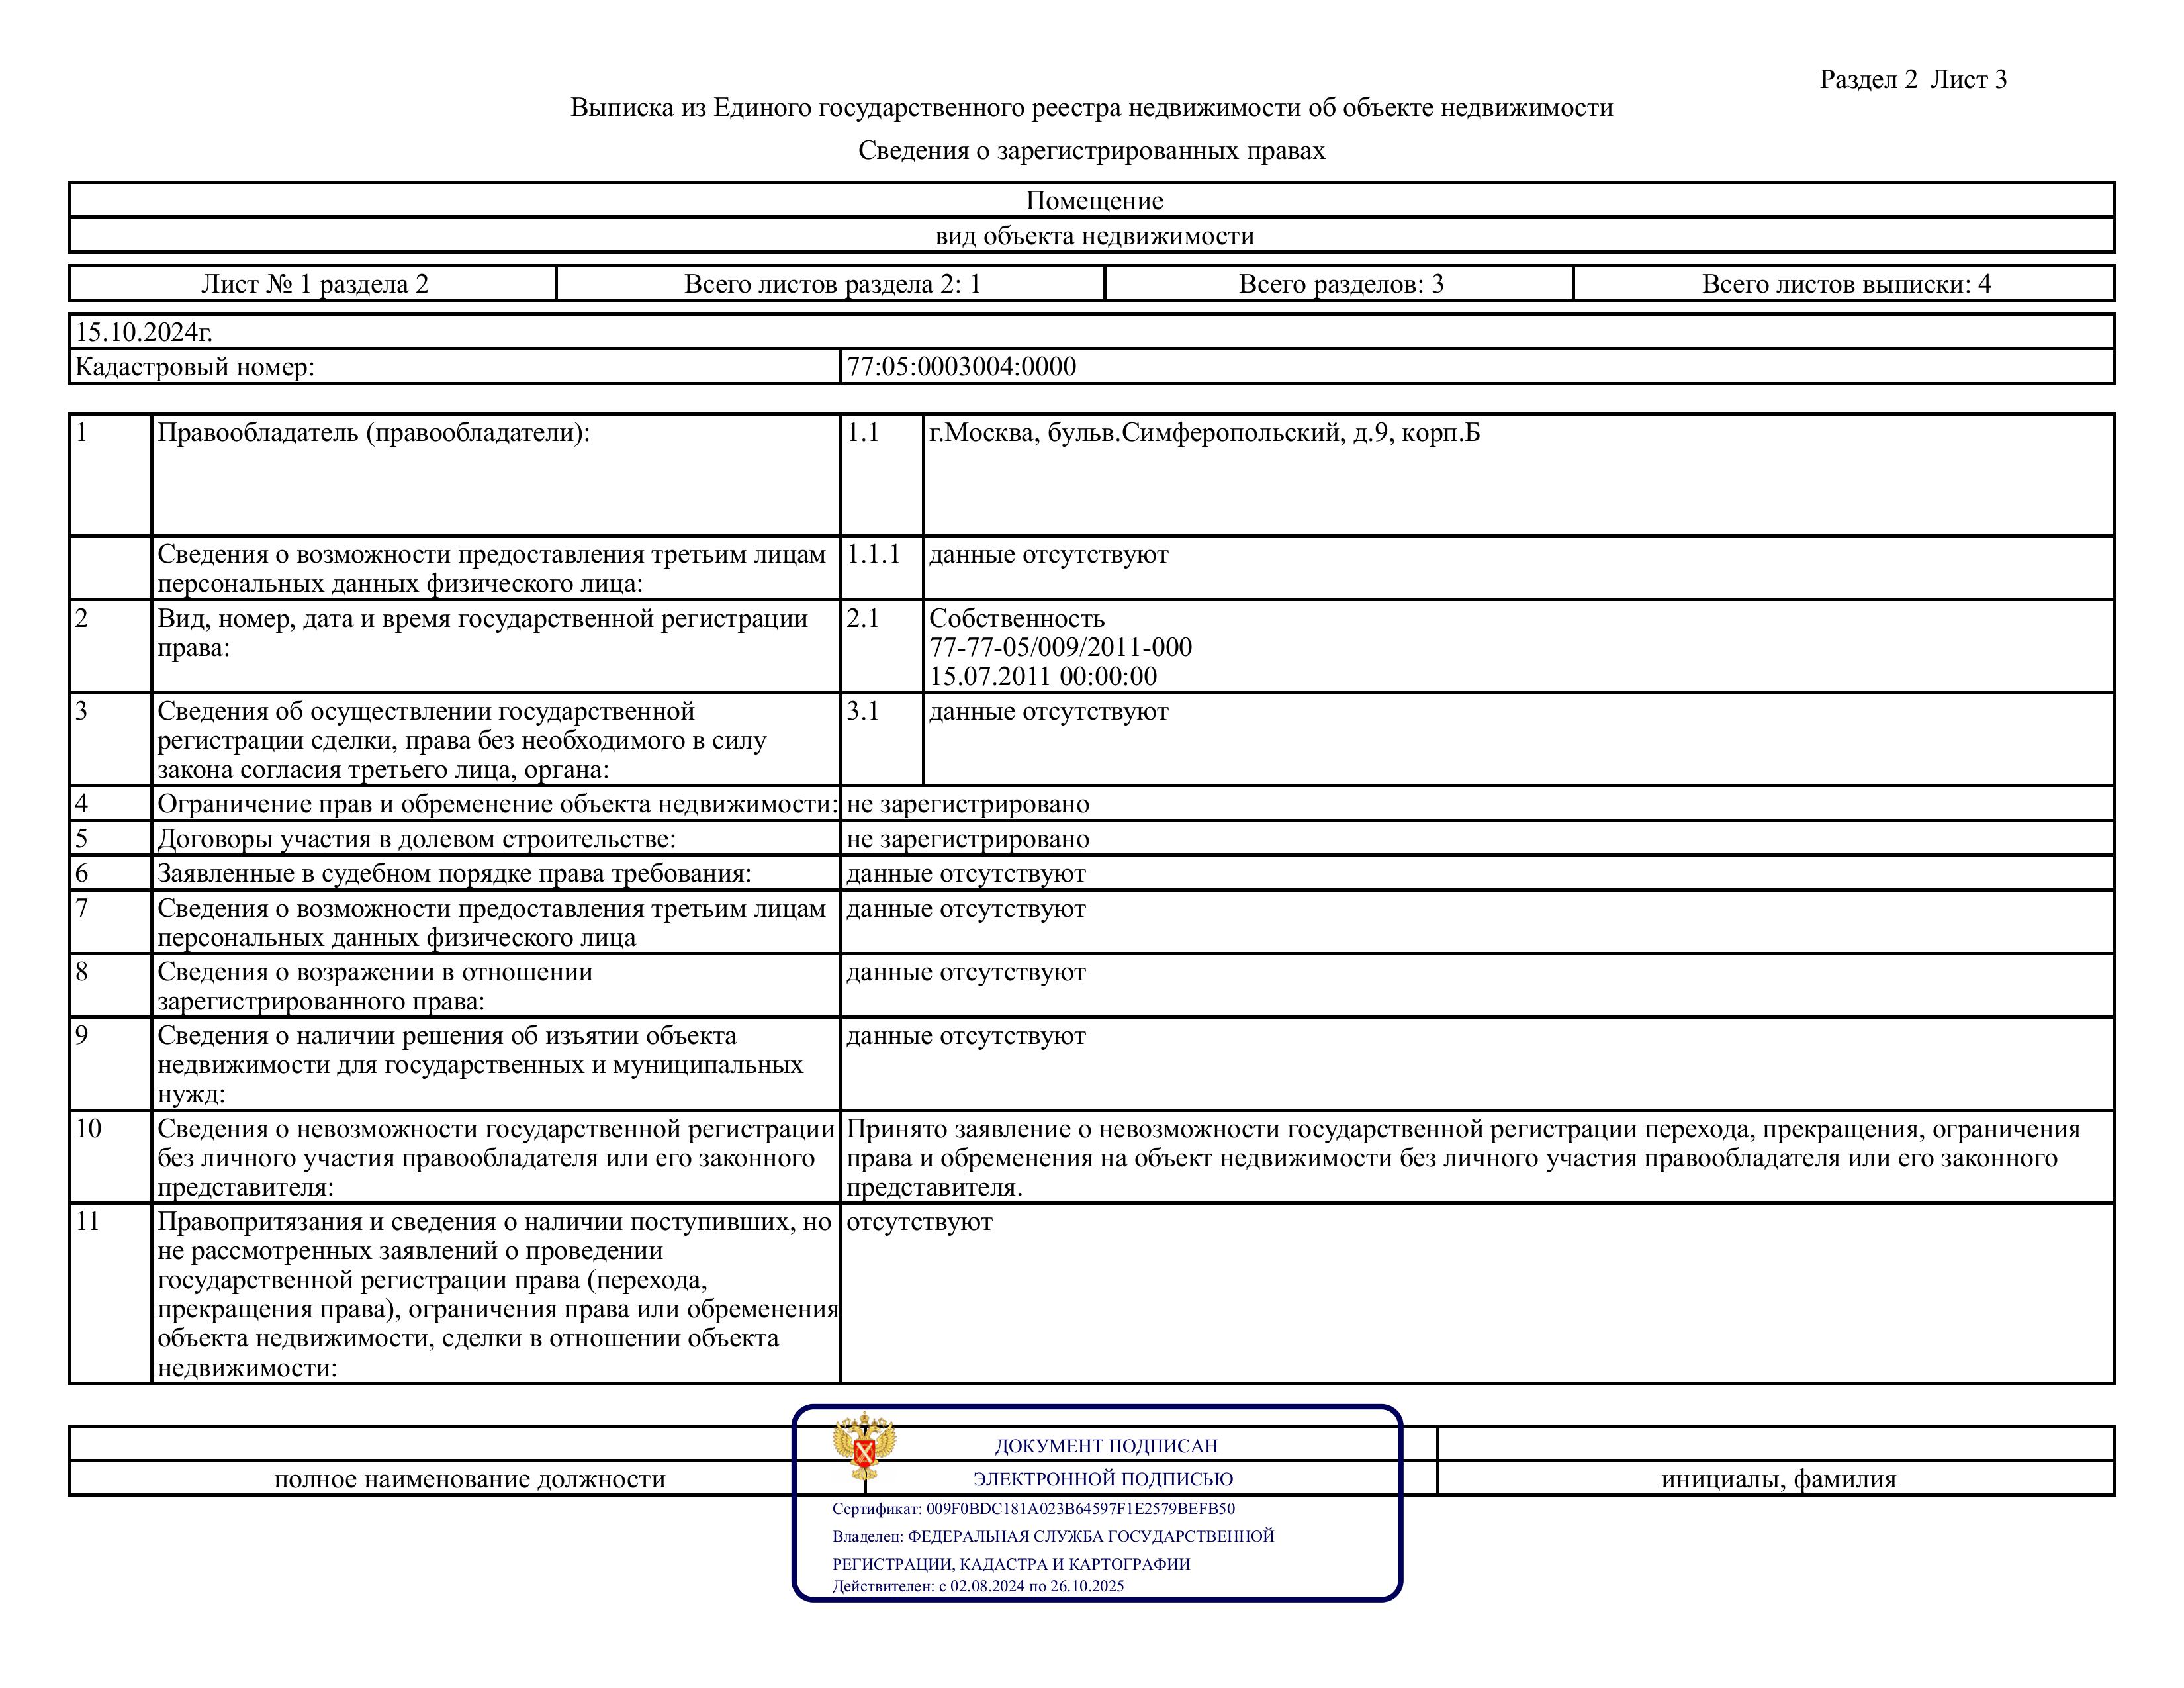The height and width of the screenshot is (1688, 2184).
Task: Click the 'Лист № 1 раздела 2' cell
Action: pyautogui.click(x=314, y=284)
